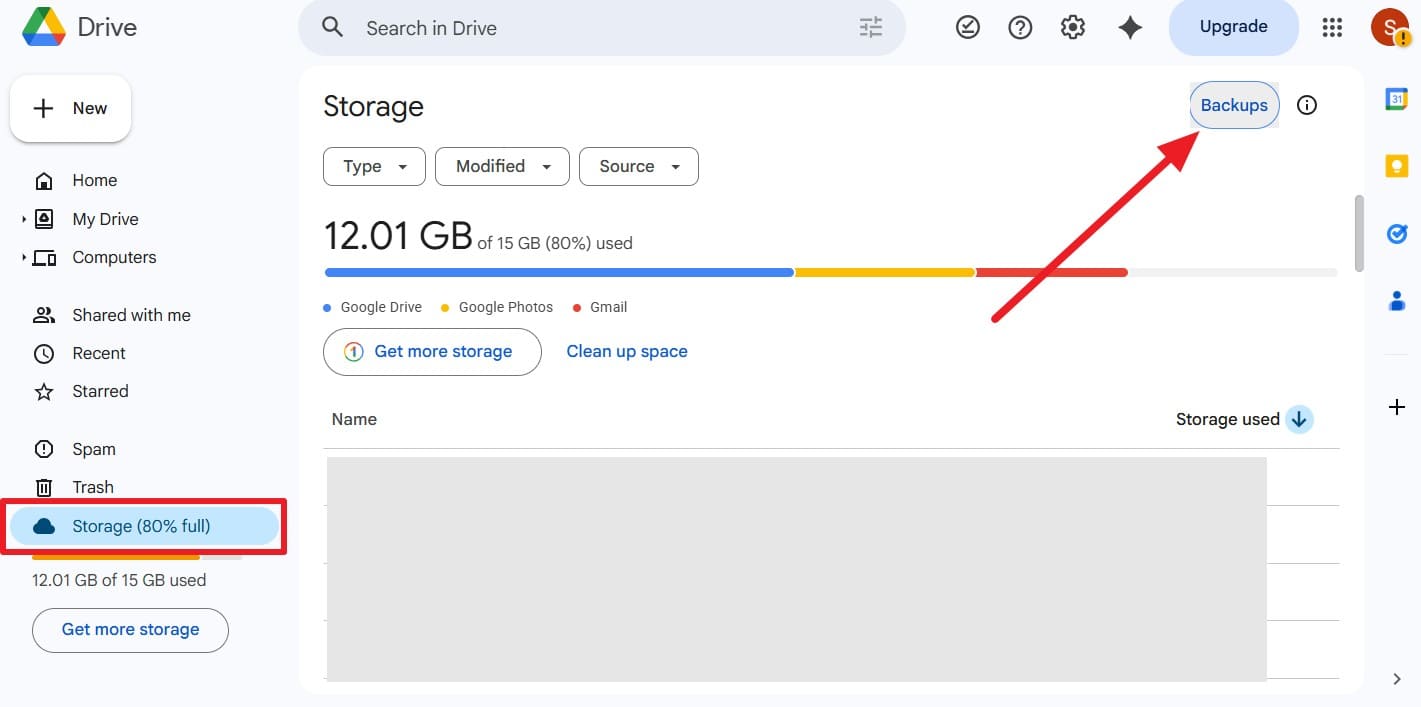Image resolution: width=1421 pixels, height=707 pixels.
Task: Click the blue Google Drive usage bar segment
Action: coord(559,272)
